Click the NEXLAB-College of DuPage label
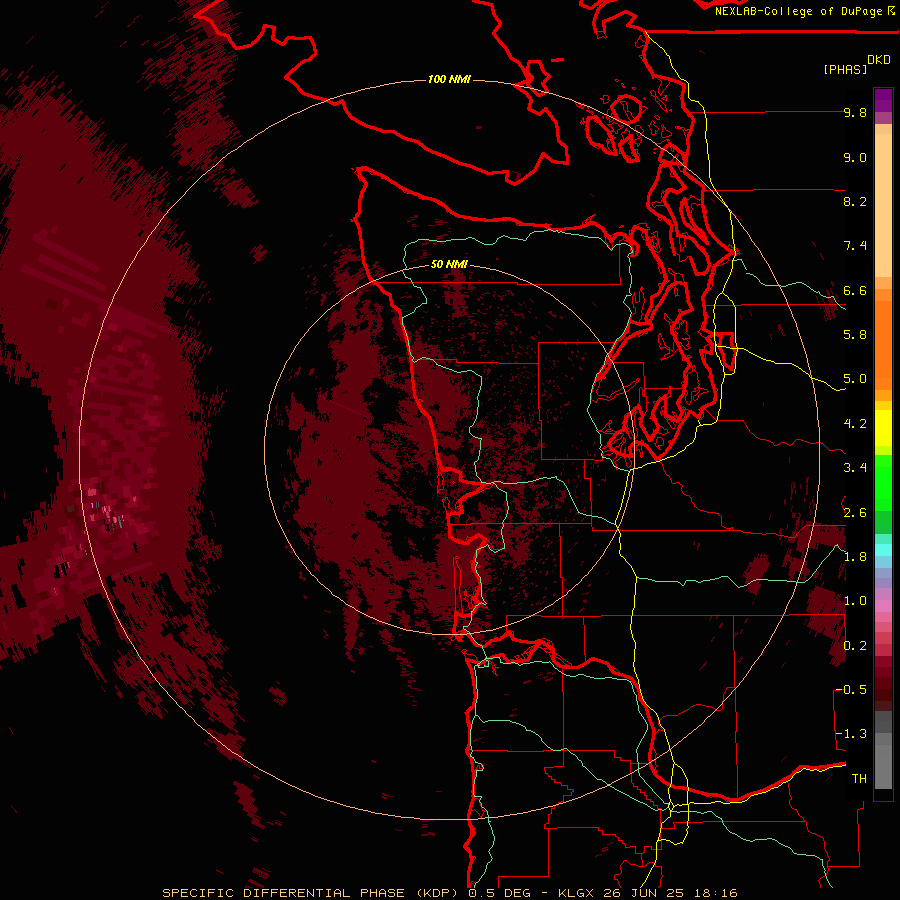900x900 pixels. [x=798, y=11]
